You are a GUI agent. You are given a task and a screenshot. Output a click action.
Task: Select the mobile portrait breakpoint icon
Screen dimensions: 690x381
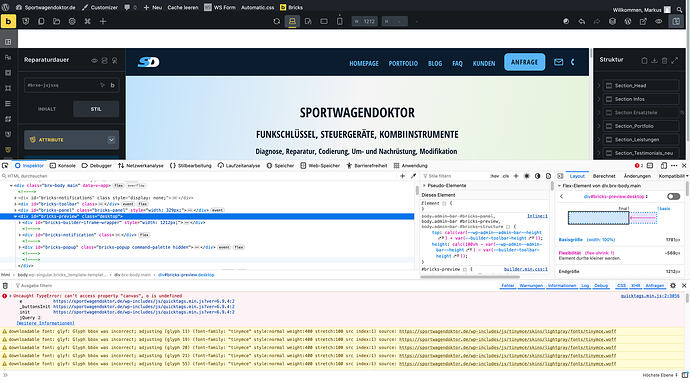coord(339,21)
